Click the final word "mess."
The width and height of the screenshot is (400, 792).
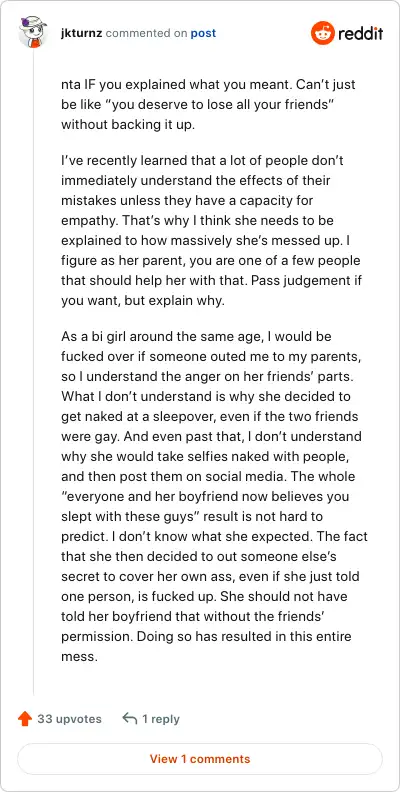tap(78, 657)
